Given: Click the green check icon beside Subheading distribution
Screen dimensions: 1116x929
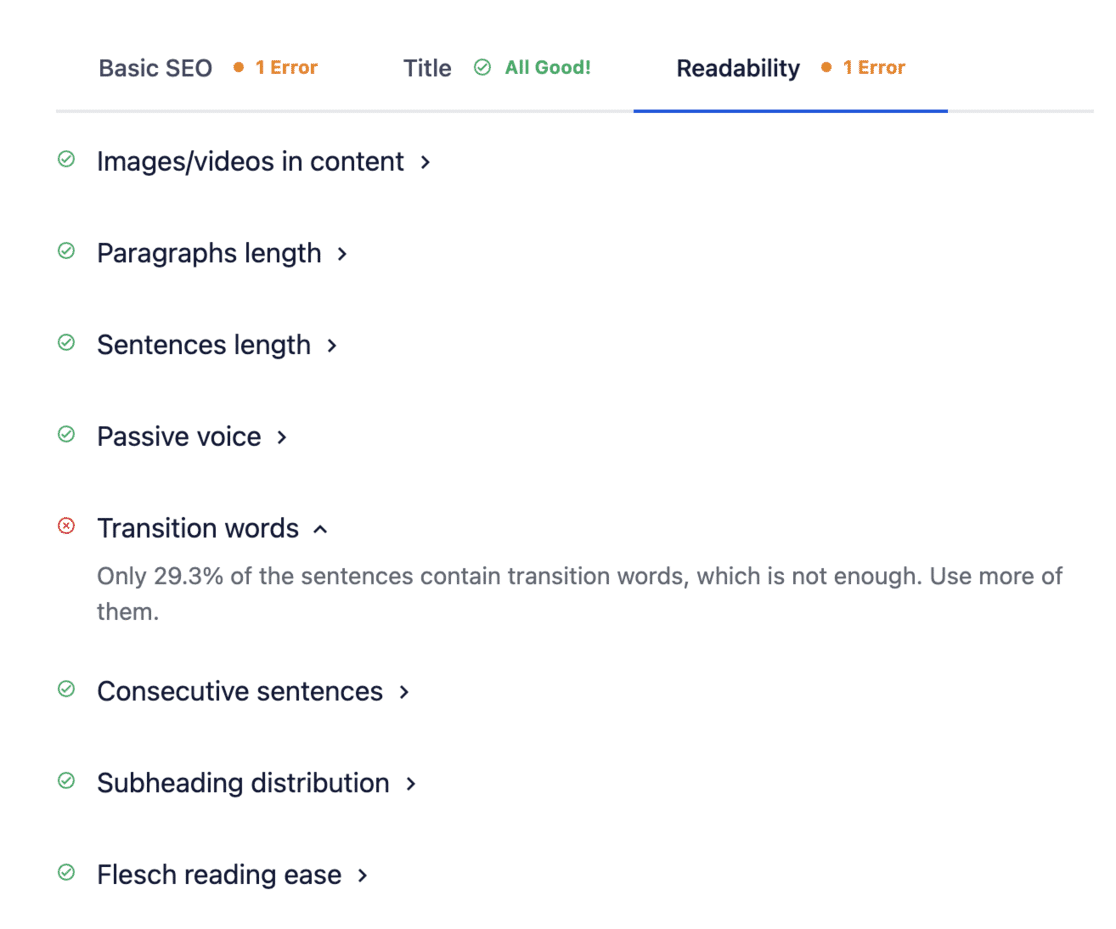Looking at the screenshot, I should click(66, 781).
